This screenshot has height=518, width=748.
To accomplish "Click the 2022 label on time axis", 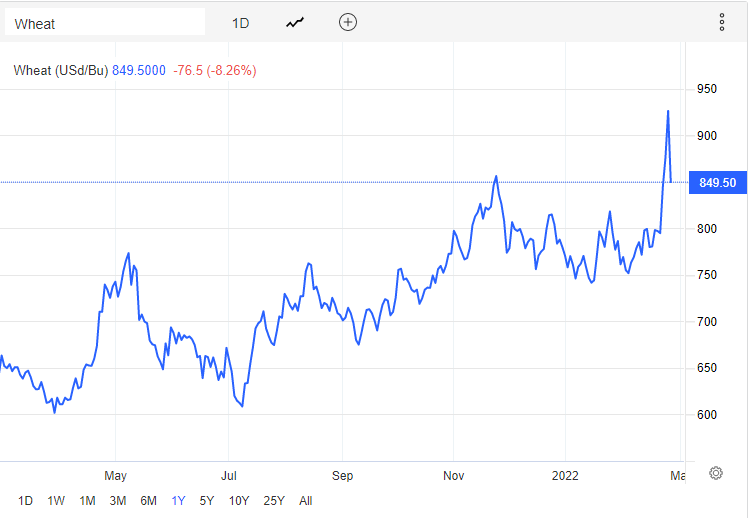I will pos(567,475).
